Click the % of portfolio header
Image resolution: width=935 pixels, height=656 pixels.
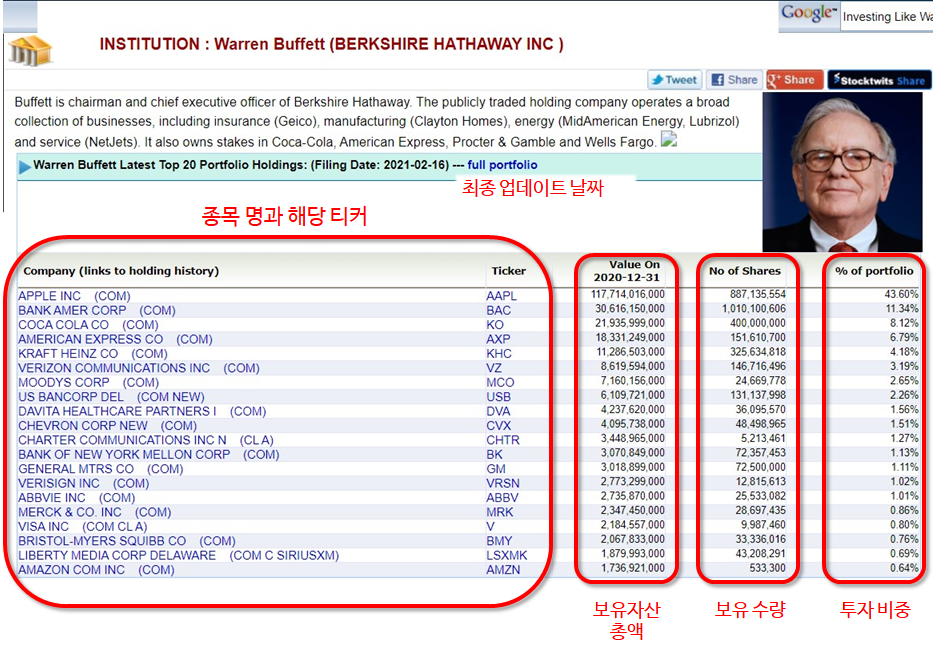(874, 271)
